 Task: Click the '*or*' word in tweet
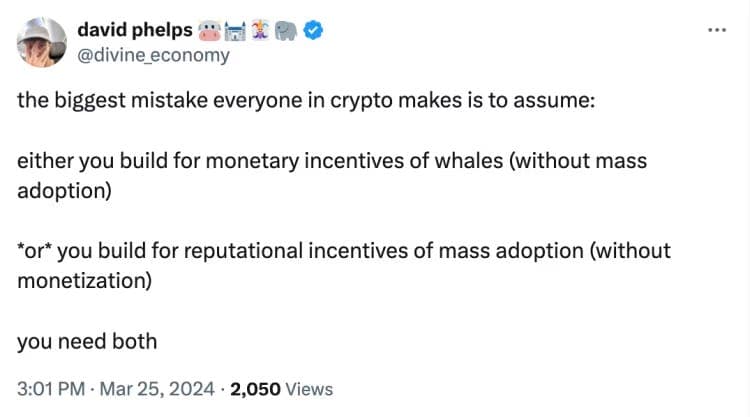coord(34,251)
